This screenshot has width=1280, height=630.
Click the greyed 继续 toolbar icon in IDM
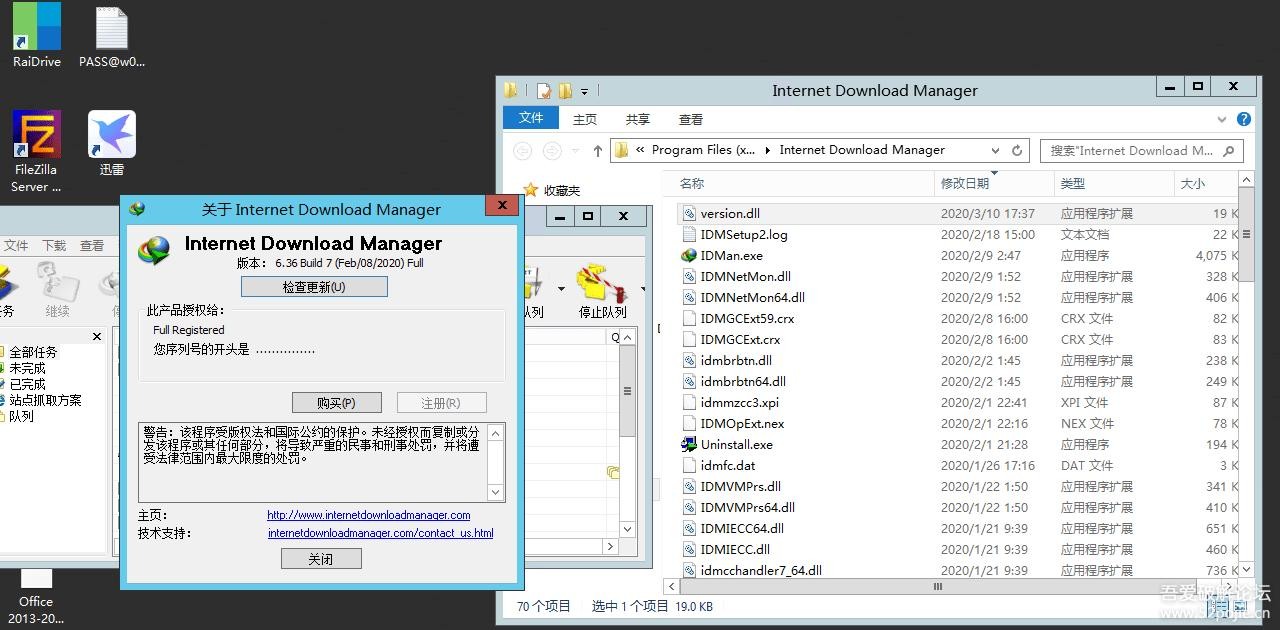point(57,282)
